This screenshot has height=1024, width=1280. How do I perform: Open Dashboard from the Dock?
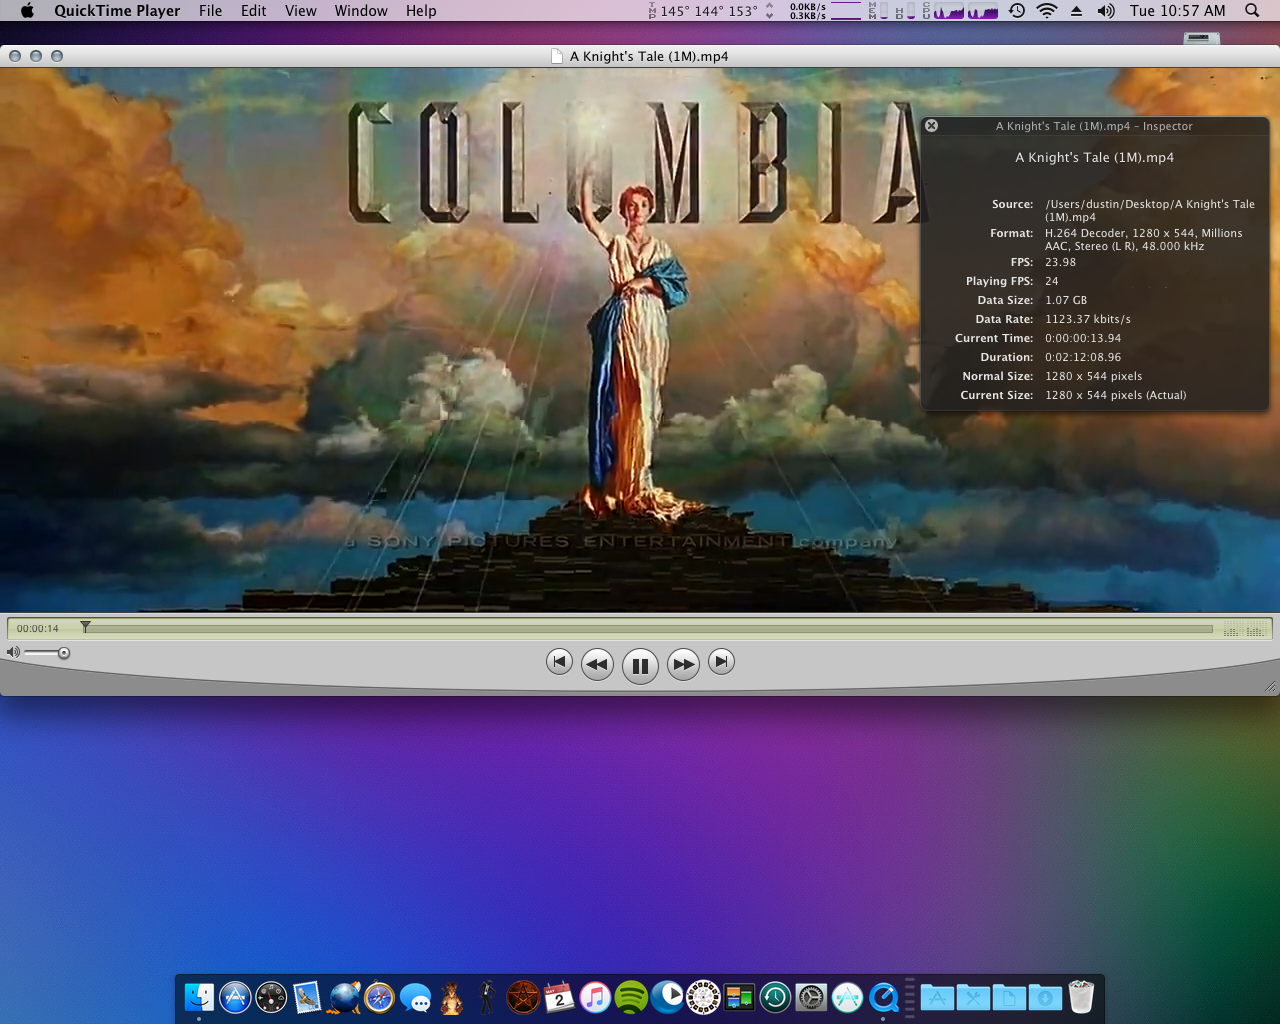(x=271, y=997)
